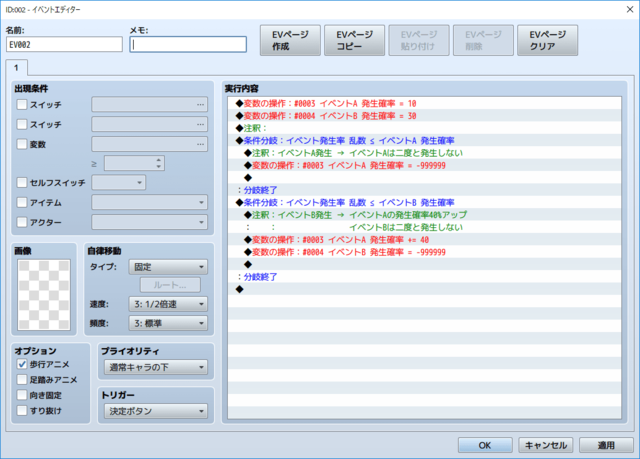Check the アイテム condition checkbox
This screenshot has width=640, height=459.
22,202
